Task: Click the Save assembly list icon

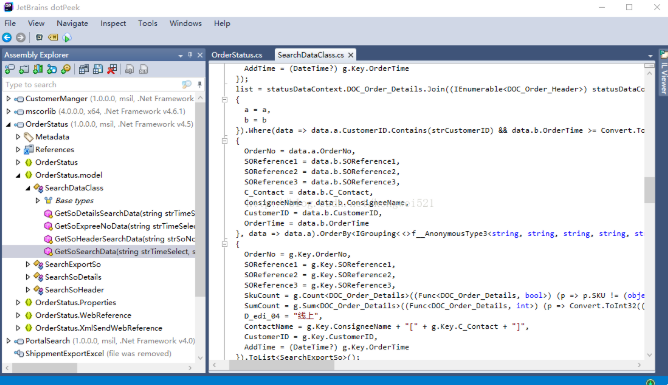Action: point(98,69)
